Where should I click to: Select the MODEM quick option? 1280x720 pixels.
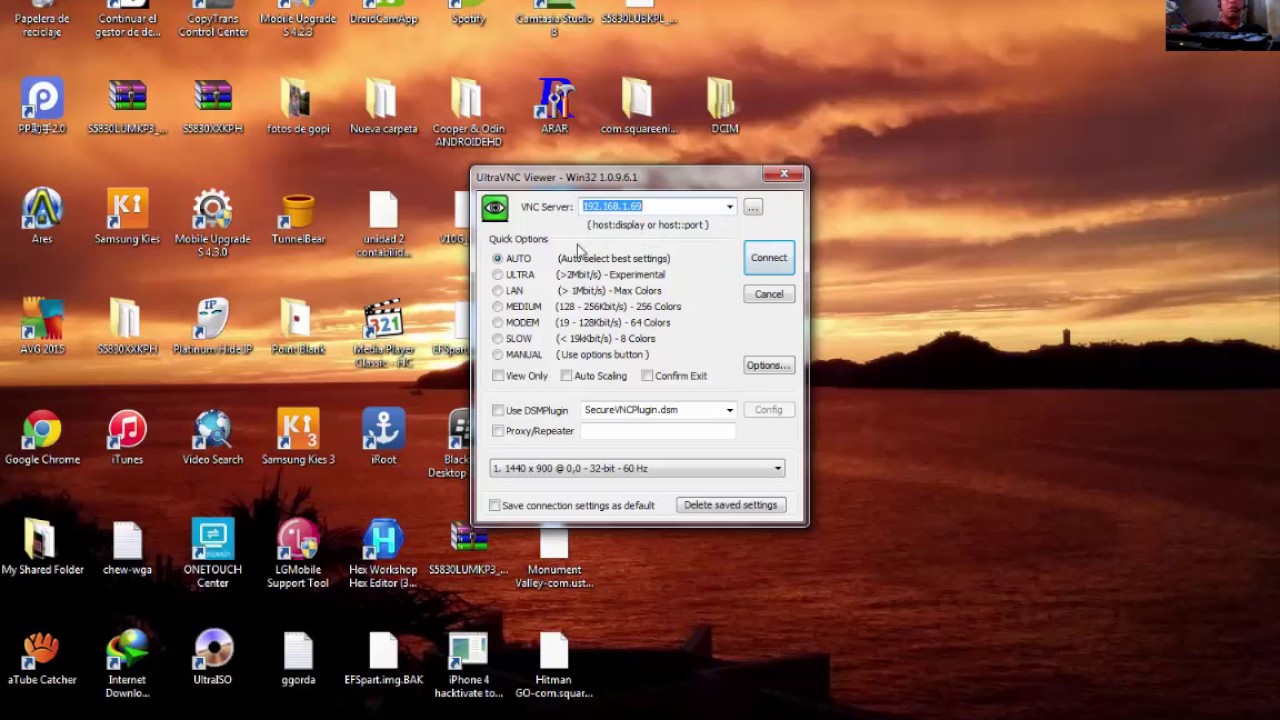pyautogui.click(x=497, y=322)
